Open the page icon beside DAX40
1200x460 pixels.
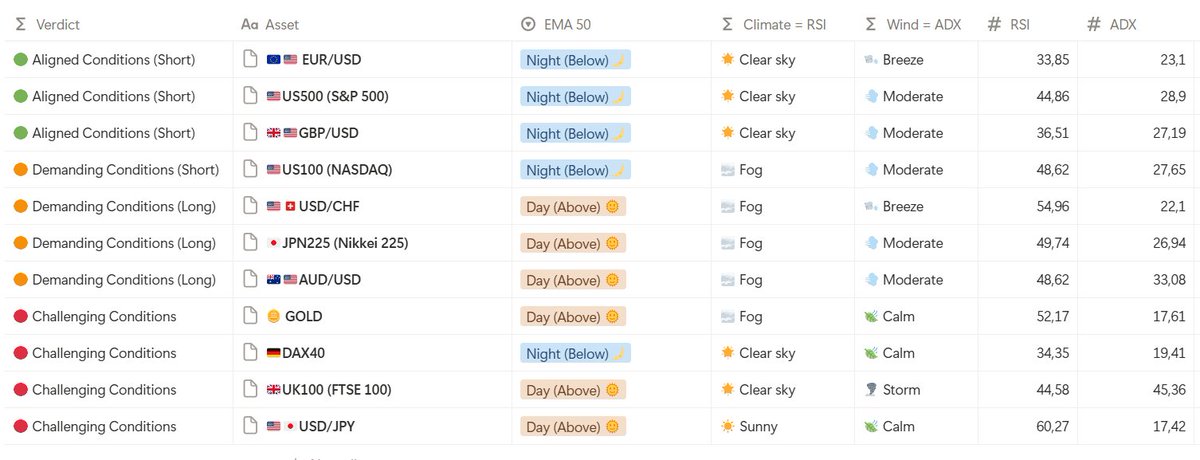[x=251, y=353]
